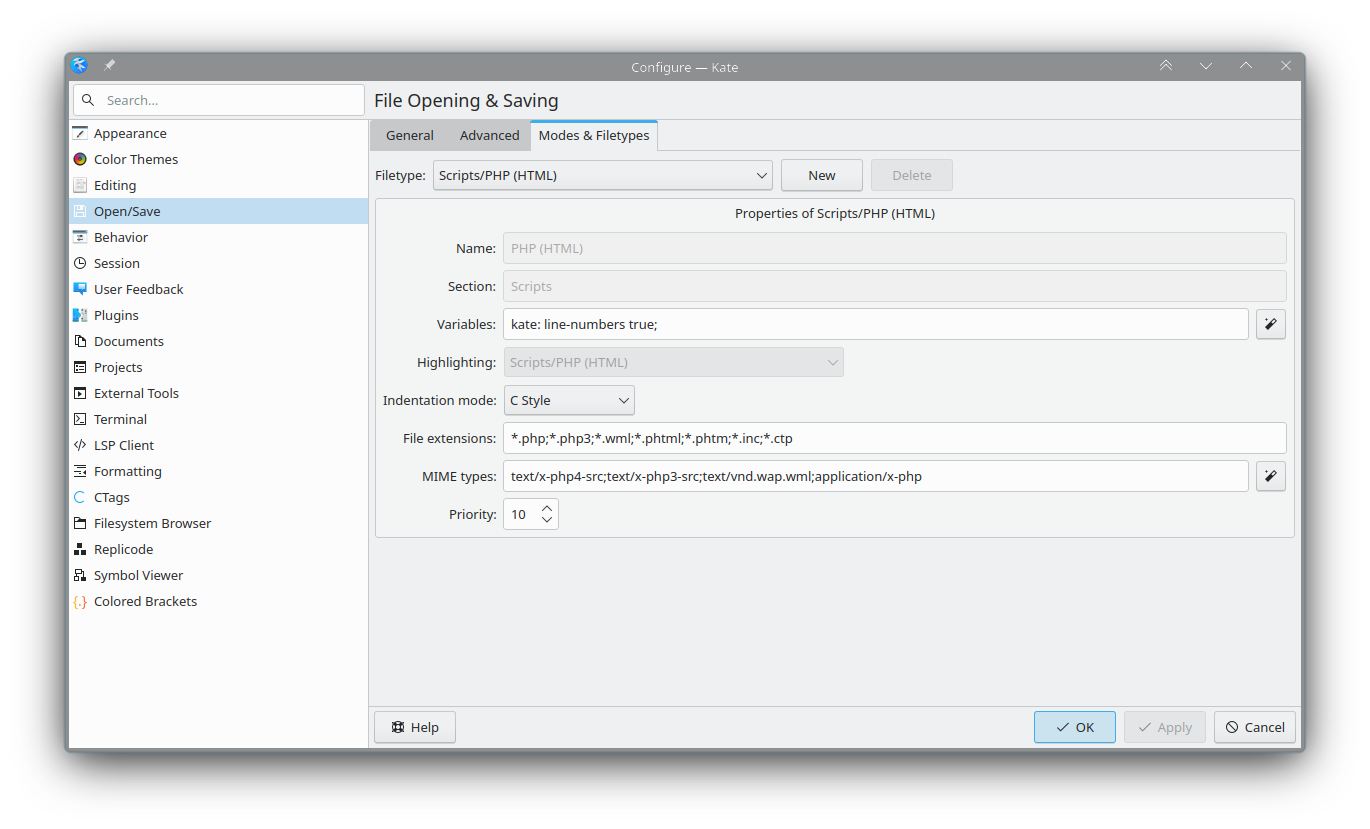Open the User Feedback icon
Image resolution: width=1370 pixels, height=829 pixels.
80,289
